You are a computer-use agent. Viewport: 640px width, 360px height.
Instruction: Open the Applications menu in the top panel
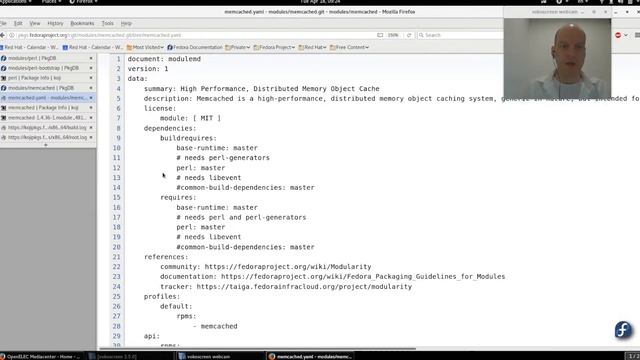(x=16, y=2)
